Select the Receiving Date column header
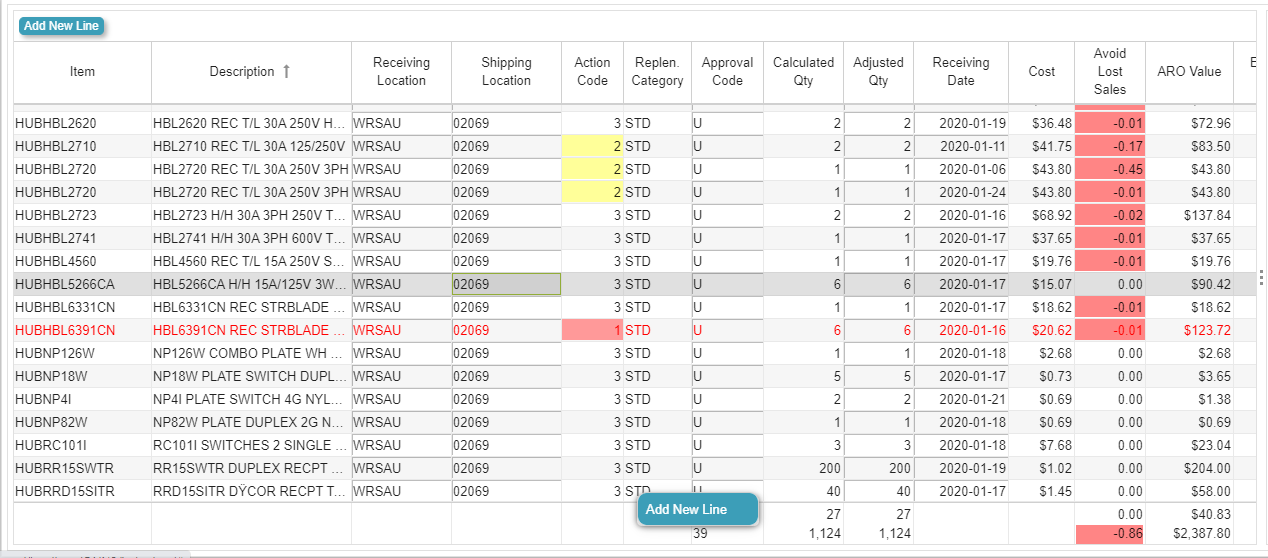Screen dimensions: 1268x558 point(960,72)
